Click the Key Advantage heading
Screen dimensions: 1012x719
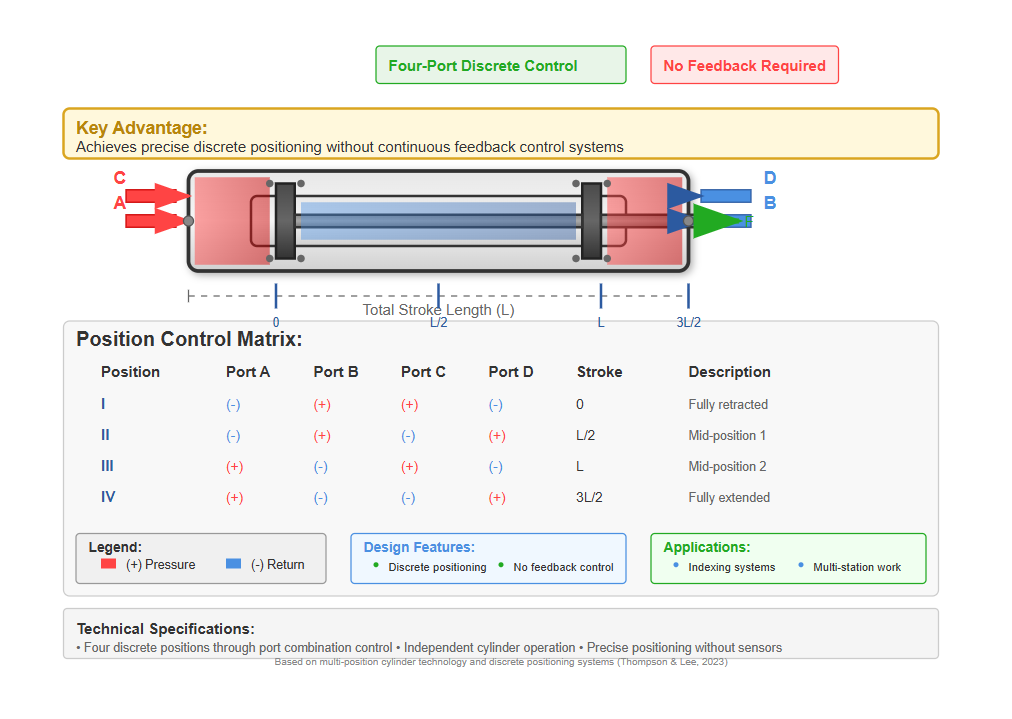[142, 128]
